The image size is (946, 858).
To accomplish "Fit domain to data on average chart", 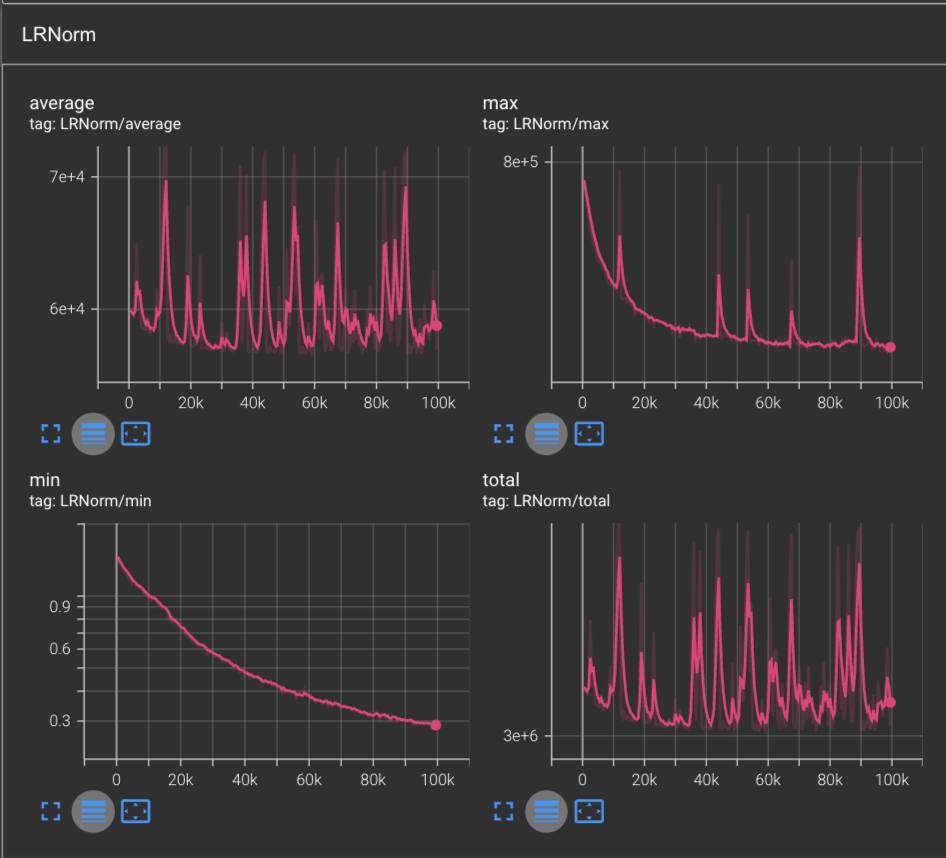I will click(136, 433).
